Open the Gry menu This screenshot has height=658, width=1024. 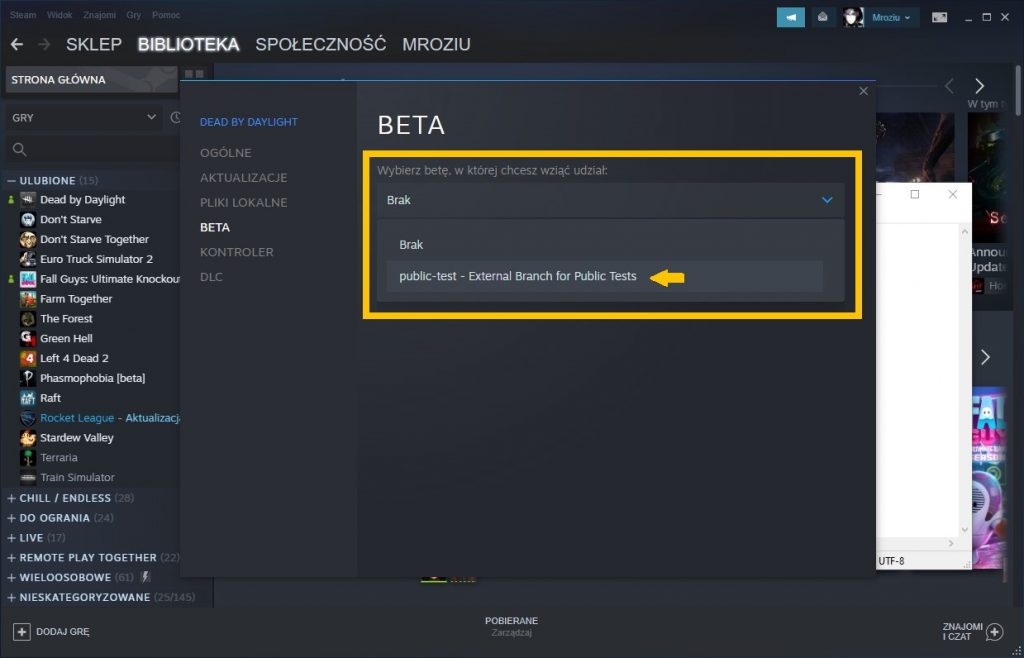click(134, 14)
